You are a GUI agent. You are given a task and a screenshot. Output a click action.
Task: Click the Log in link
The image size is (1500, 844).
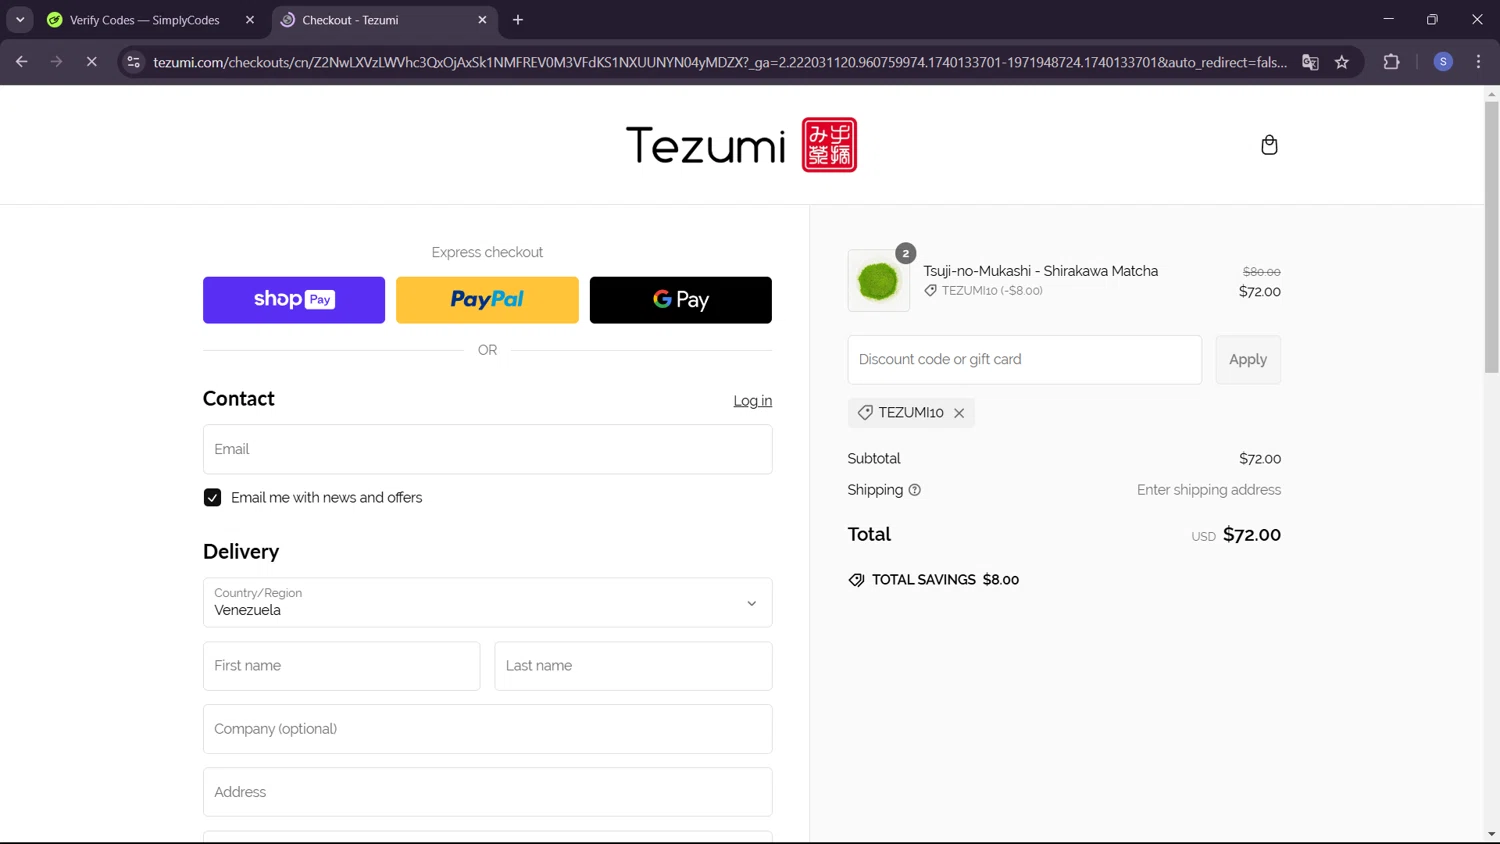tap(753, 401)
